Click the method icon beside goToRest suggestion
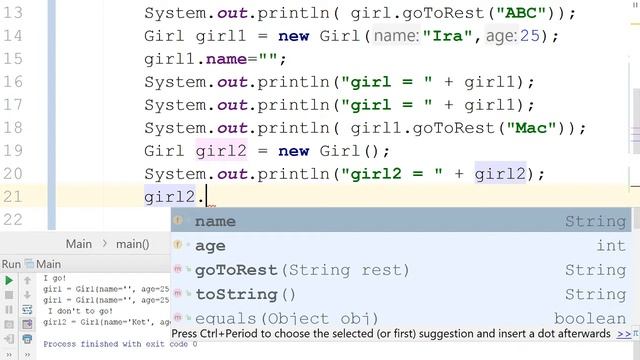This screenshot has height=360, width=640. coord(178,269)
